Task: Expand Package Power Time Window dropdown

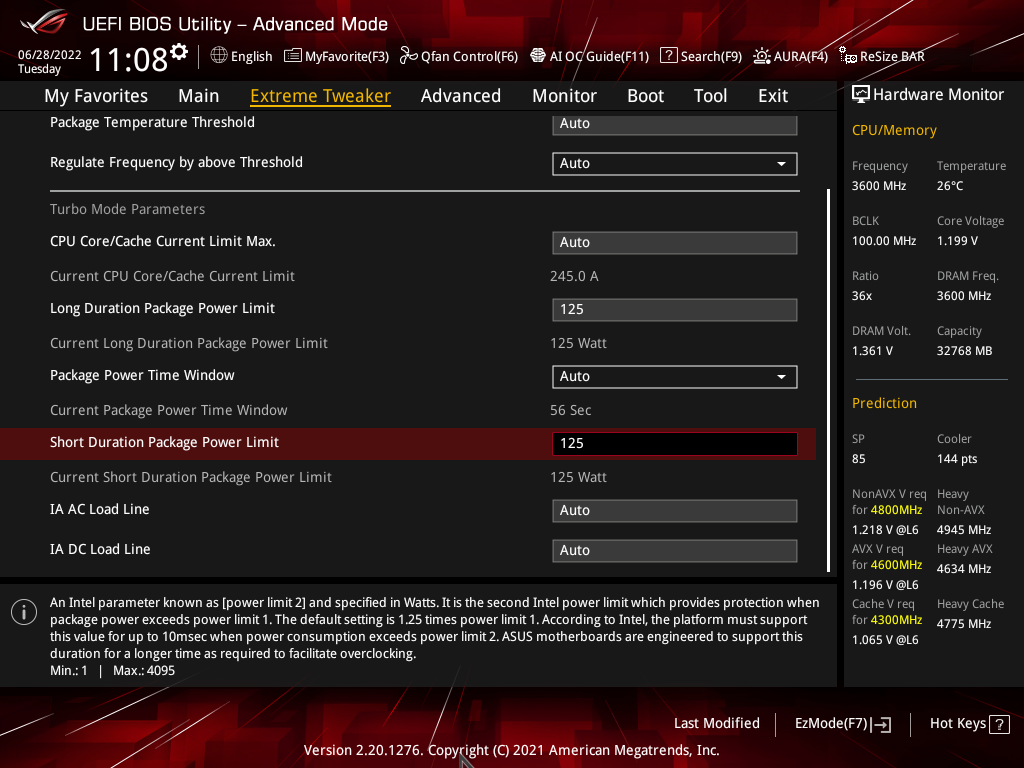Action: click(675, 376)
